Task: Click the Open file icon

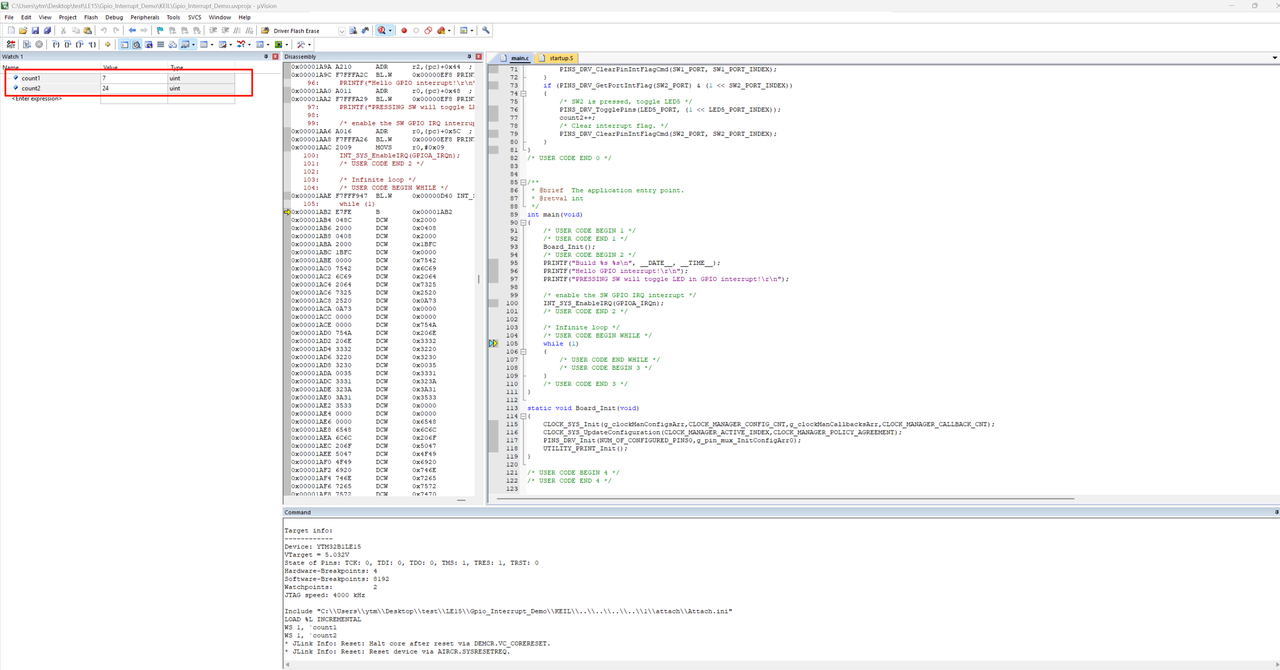Action: pyautogui.click(x=23, y=30)
